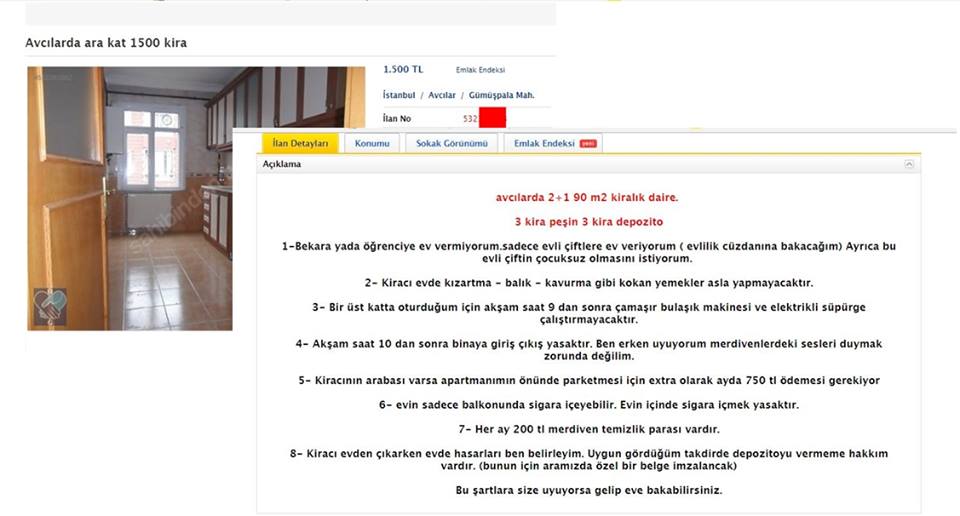The image size is (960, 516).
Task: Open the Avcılar breadcrumb link
Action: [x=441, y=95]
